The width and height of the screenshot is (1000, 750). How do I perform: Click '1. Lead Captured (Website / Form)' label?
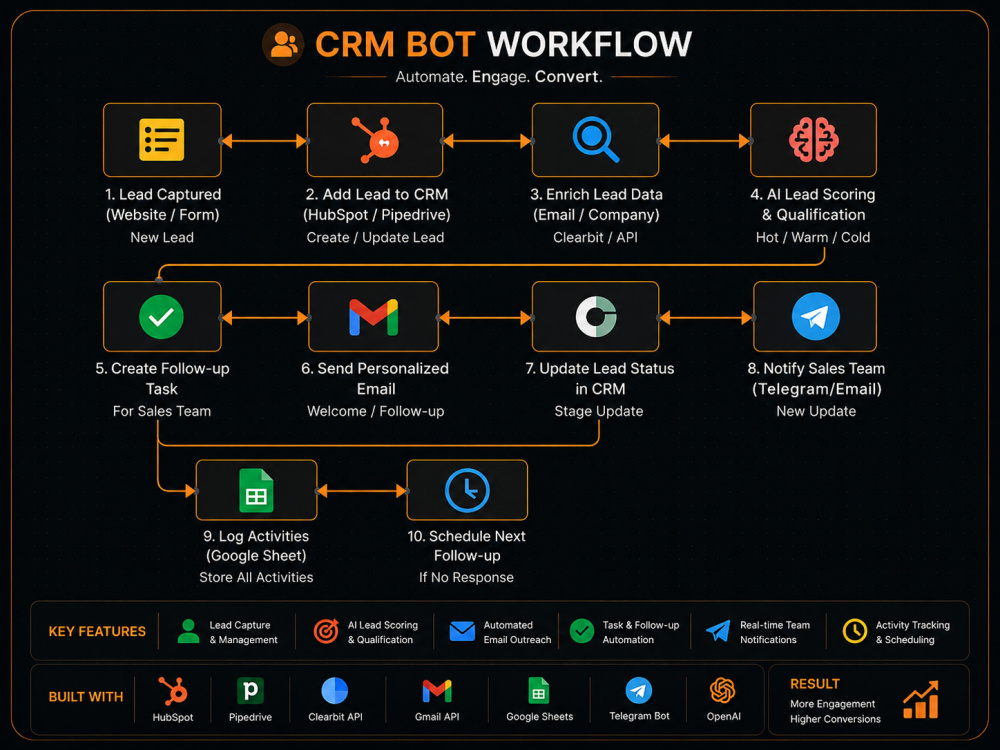point(163,205)
